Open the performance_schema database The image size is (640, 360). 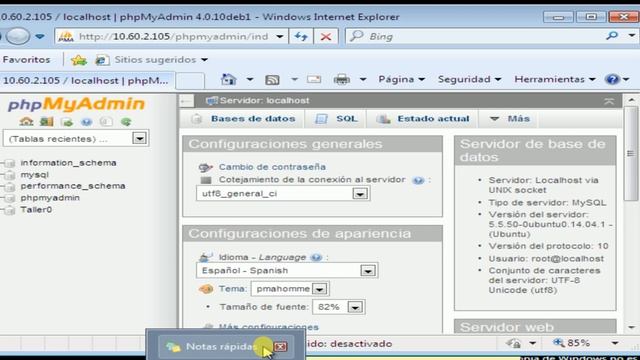tap(73, 186)
